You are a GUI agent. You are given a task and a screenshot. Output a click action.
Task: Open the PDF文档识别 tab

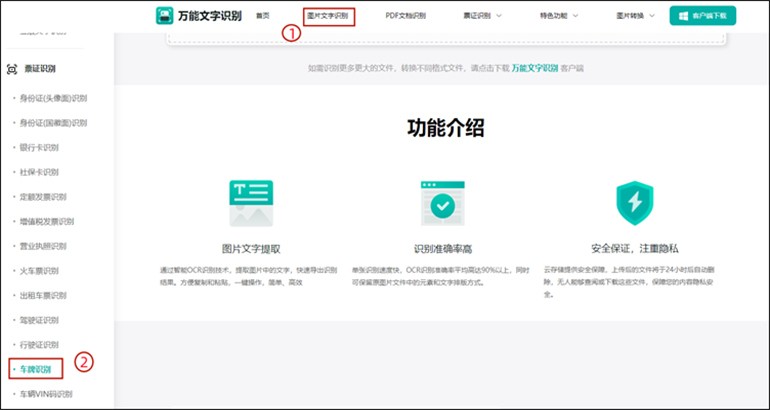(405, 16)
